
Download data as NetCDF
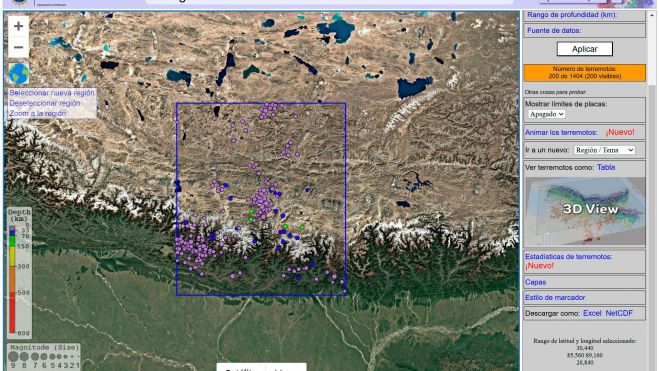click(619, 313)
